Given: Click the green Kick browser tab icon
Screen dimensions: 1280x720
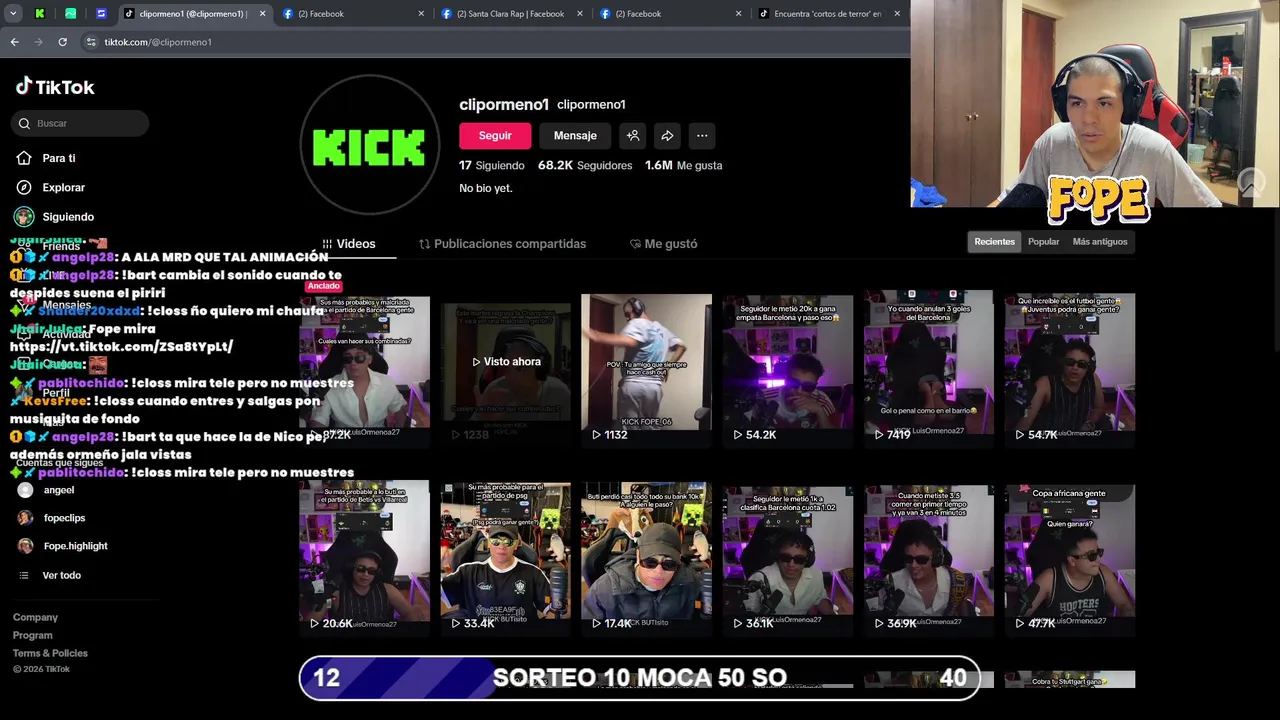Looking at the screenshot, I should tap(40, 14).
